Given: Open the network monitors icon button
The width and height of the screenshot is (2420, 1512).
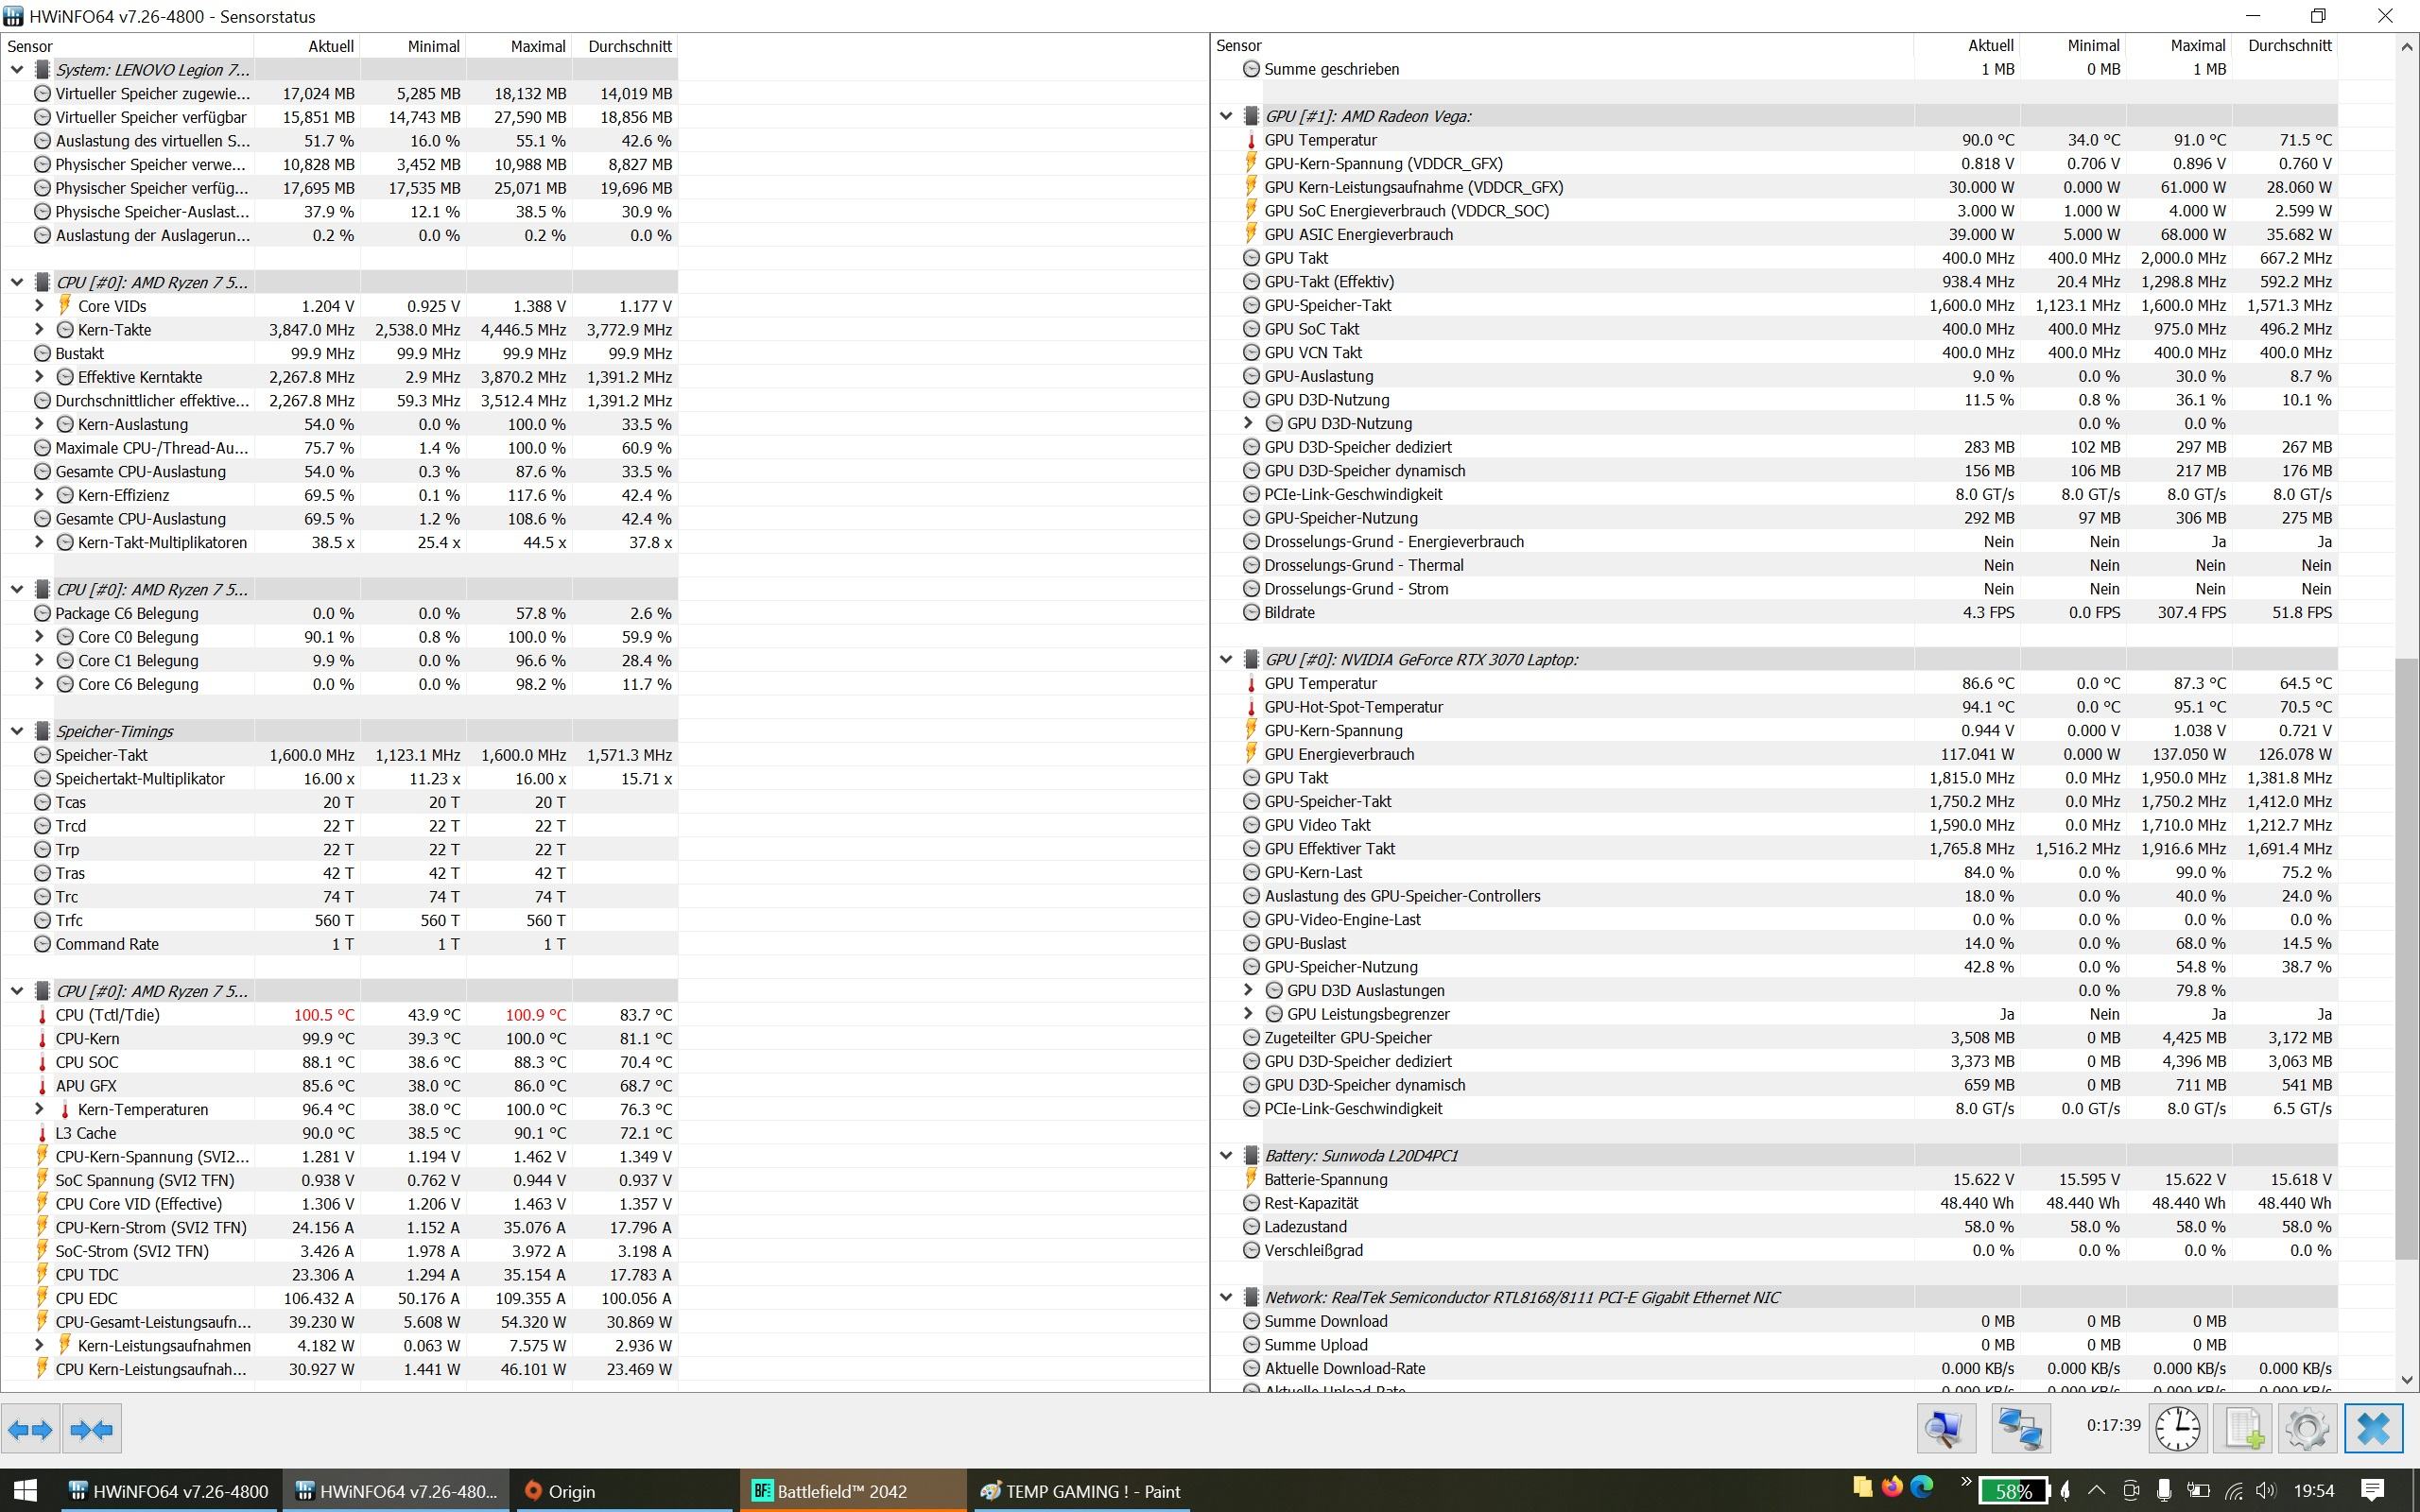Looking at the screenshot, I should click(x=2020, y=1428).
